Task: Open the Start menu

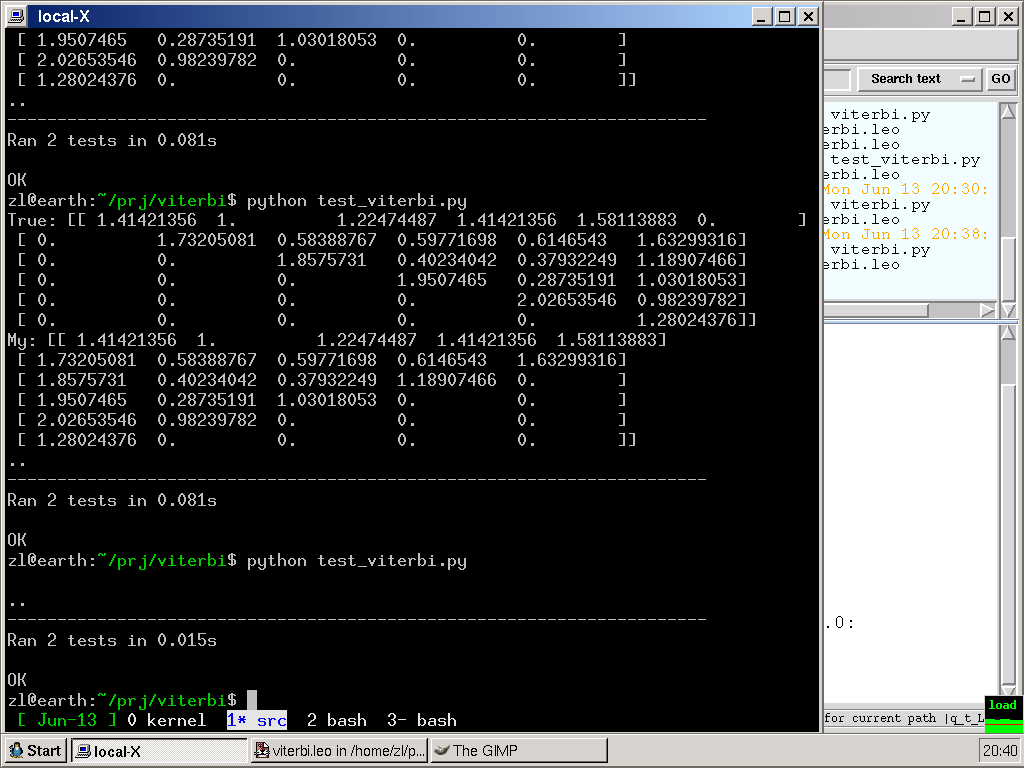Action: pos(35,751)
